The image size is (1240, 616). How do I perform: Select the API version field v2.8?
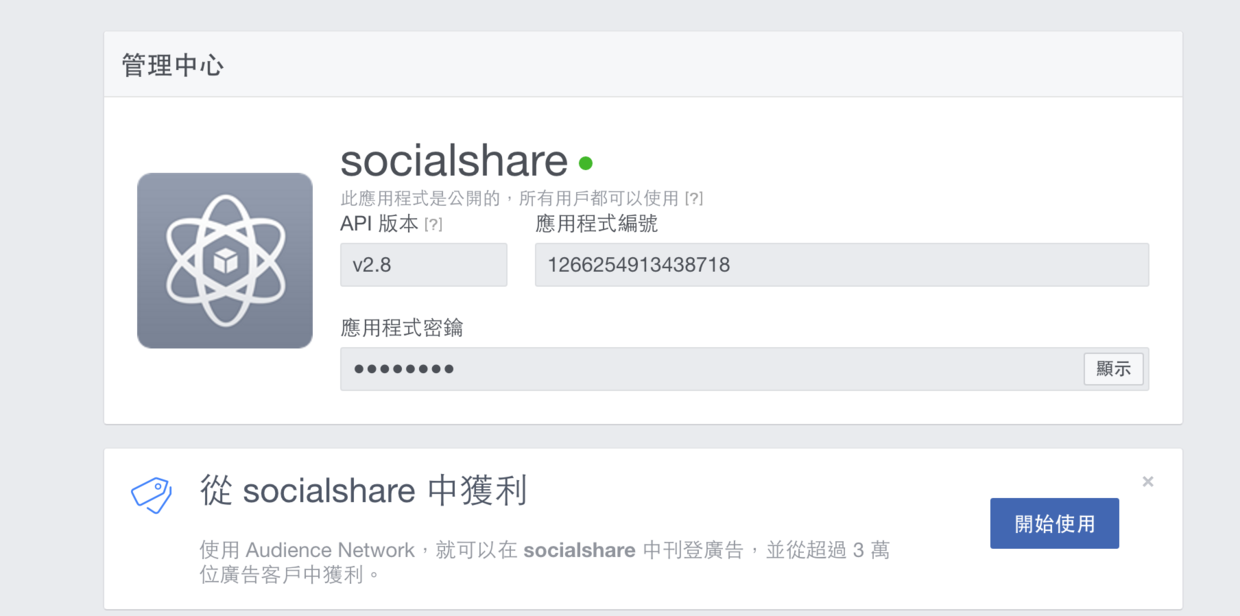pyautogui.click(x=424, y=265)
